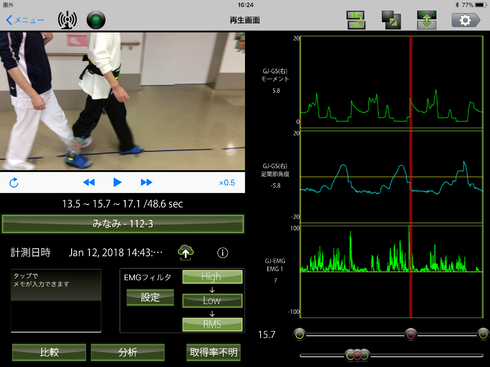Tap the GJ-EMG EMG 1 graph
490x367 pixels.
(392, 272)
